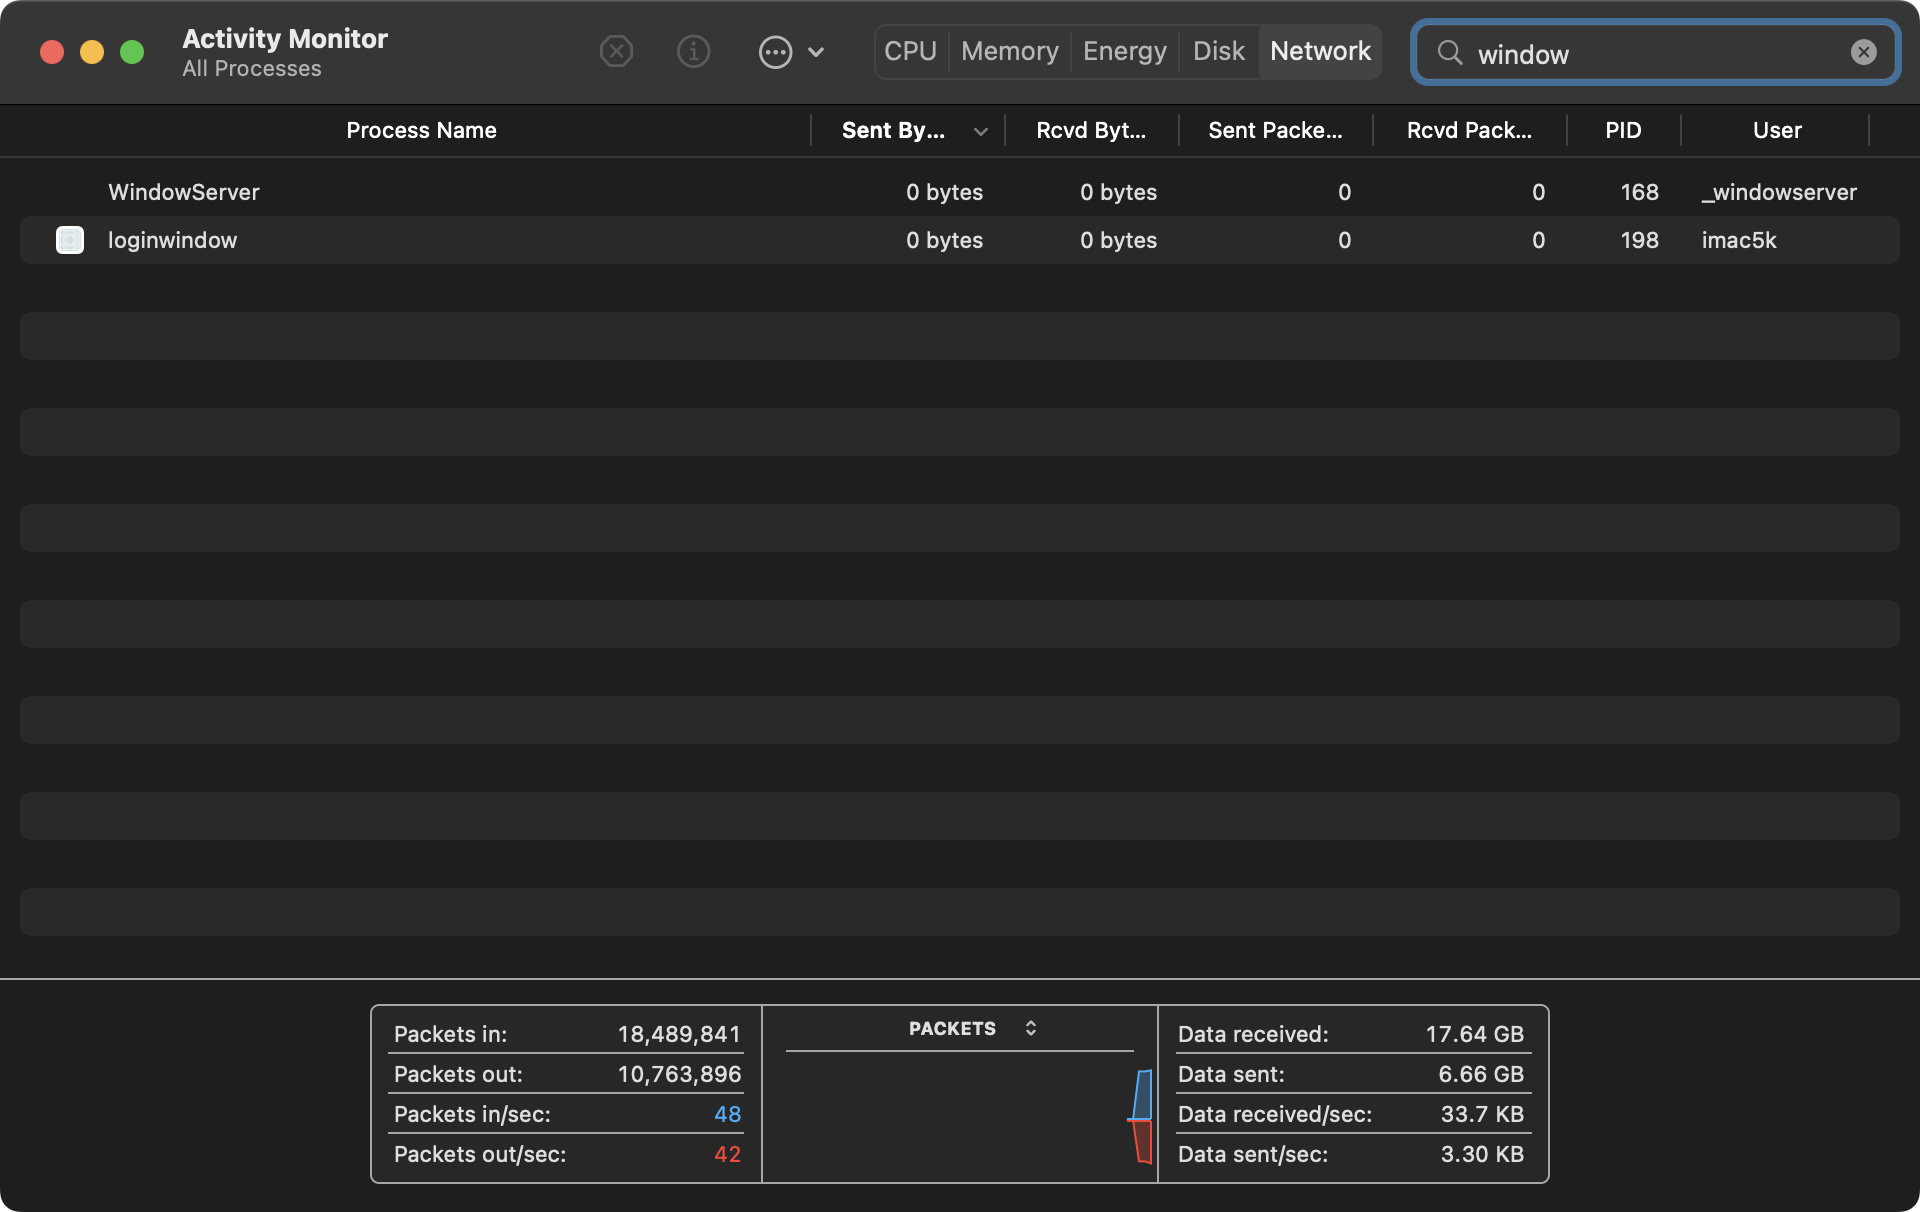Click the Packets in value 18,489,841
Image resolution: width=1920 pixels, height=1212 pixels.
point(679,1034)
